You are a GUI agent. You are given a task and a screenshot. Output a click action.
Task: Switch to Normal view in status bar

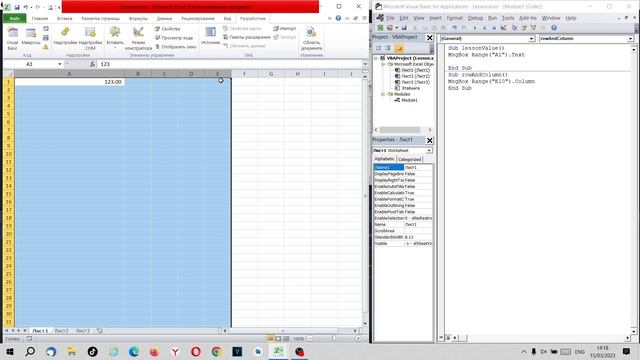coord(270,339)
